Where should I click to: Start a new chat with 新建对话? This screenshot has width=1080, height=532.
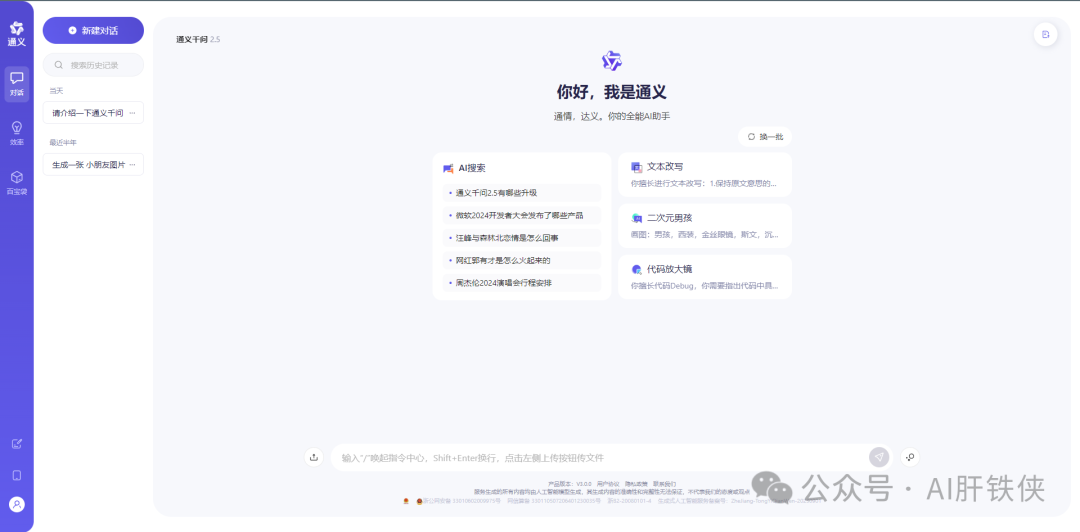pos(93,30)
